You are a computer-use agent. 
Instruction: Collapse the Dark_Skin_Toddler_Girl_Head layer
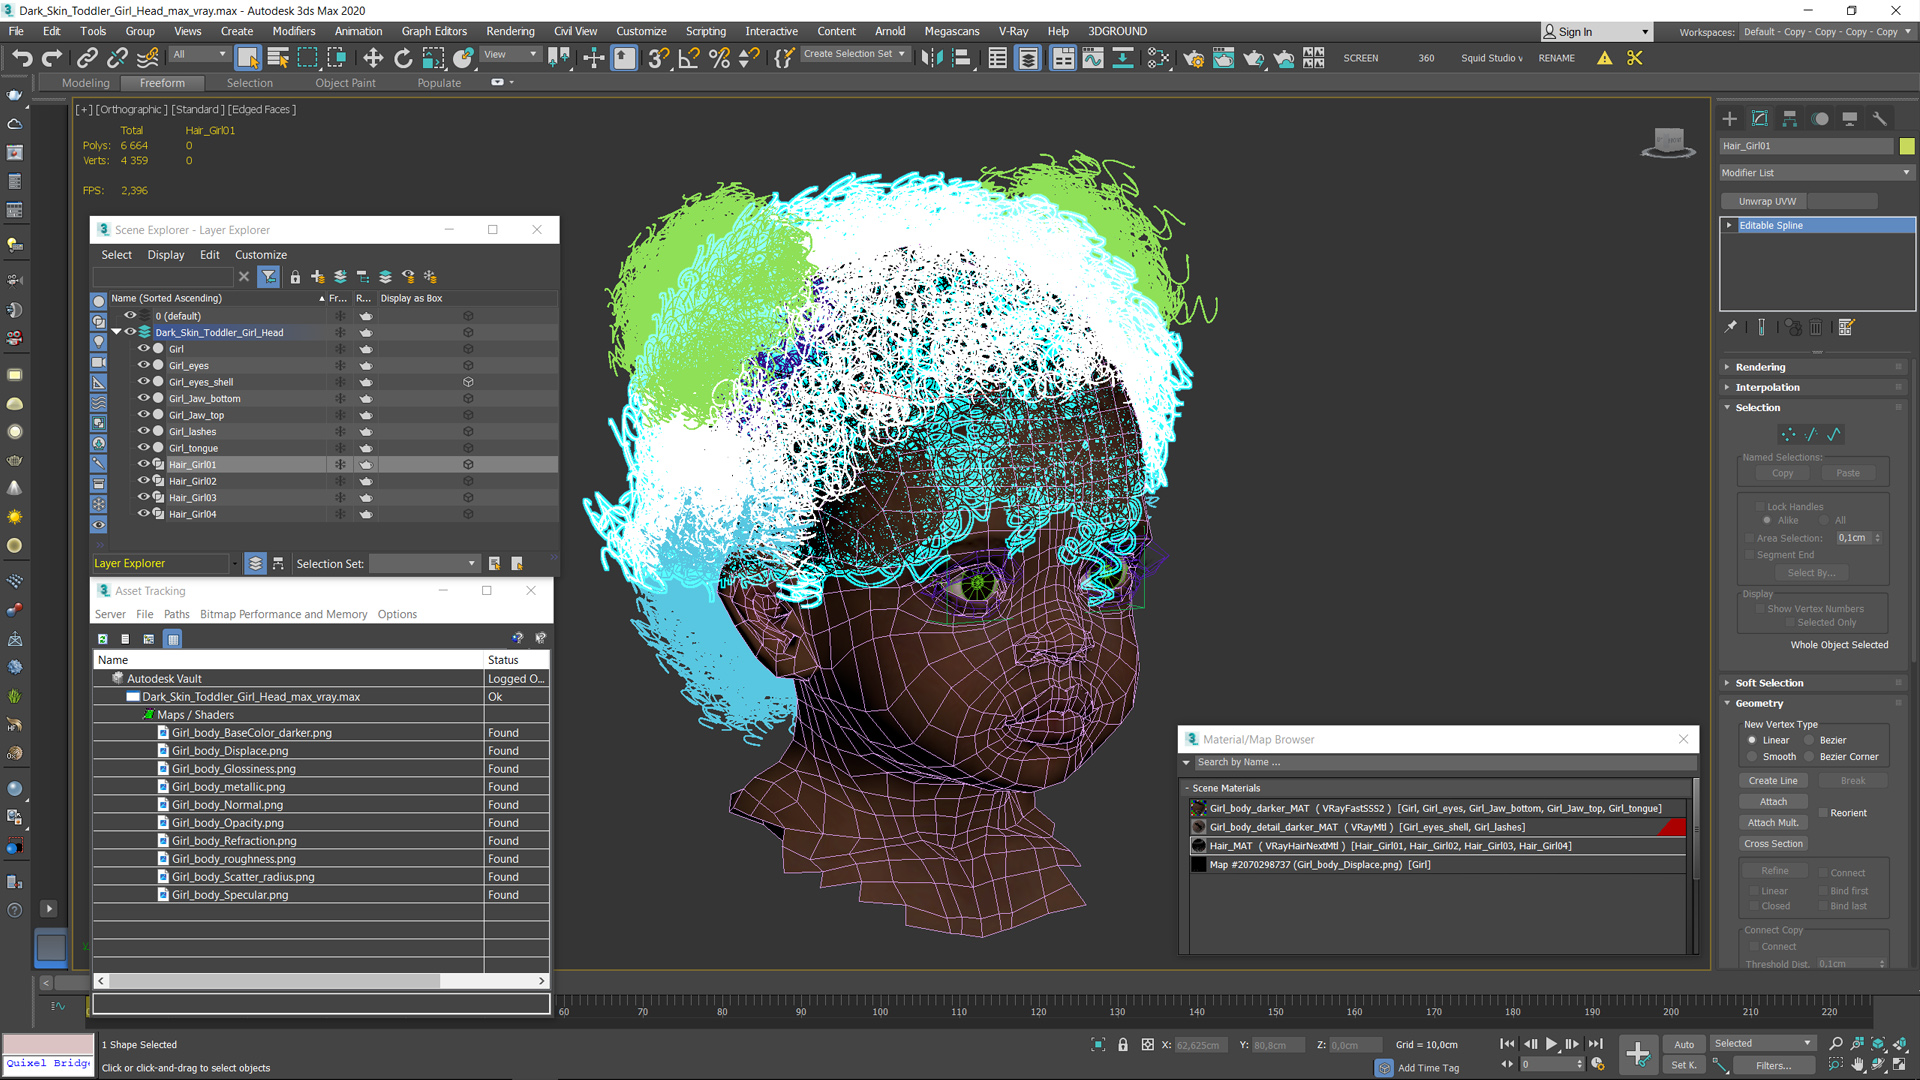[x=116, y=332]
